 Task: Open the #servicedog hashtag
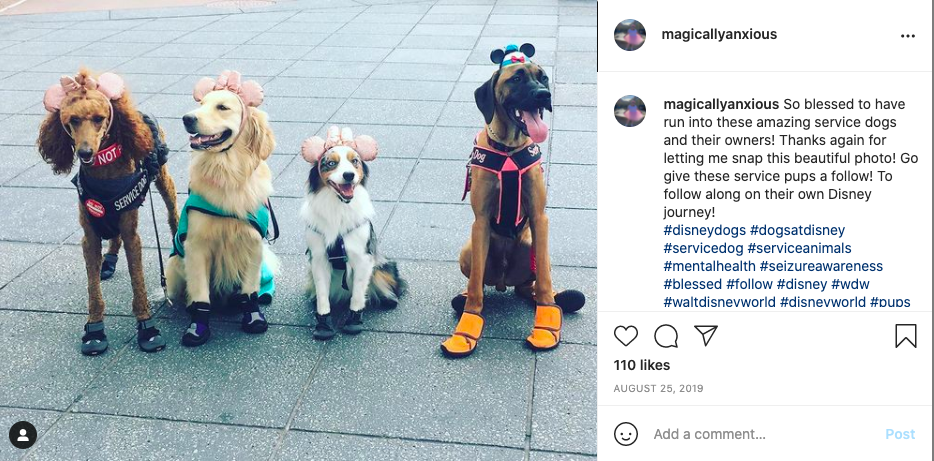point(703,248)
